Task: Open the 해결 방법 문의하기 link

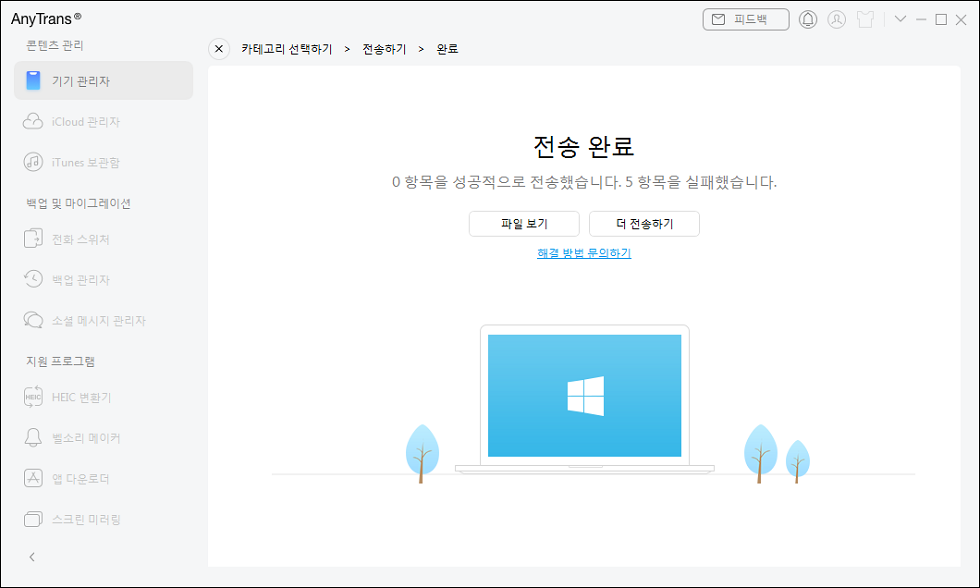Action: tap(584, 253)
